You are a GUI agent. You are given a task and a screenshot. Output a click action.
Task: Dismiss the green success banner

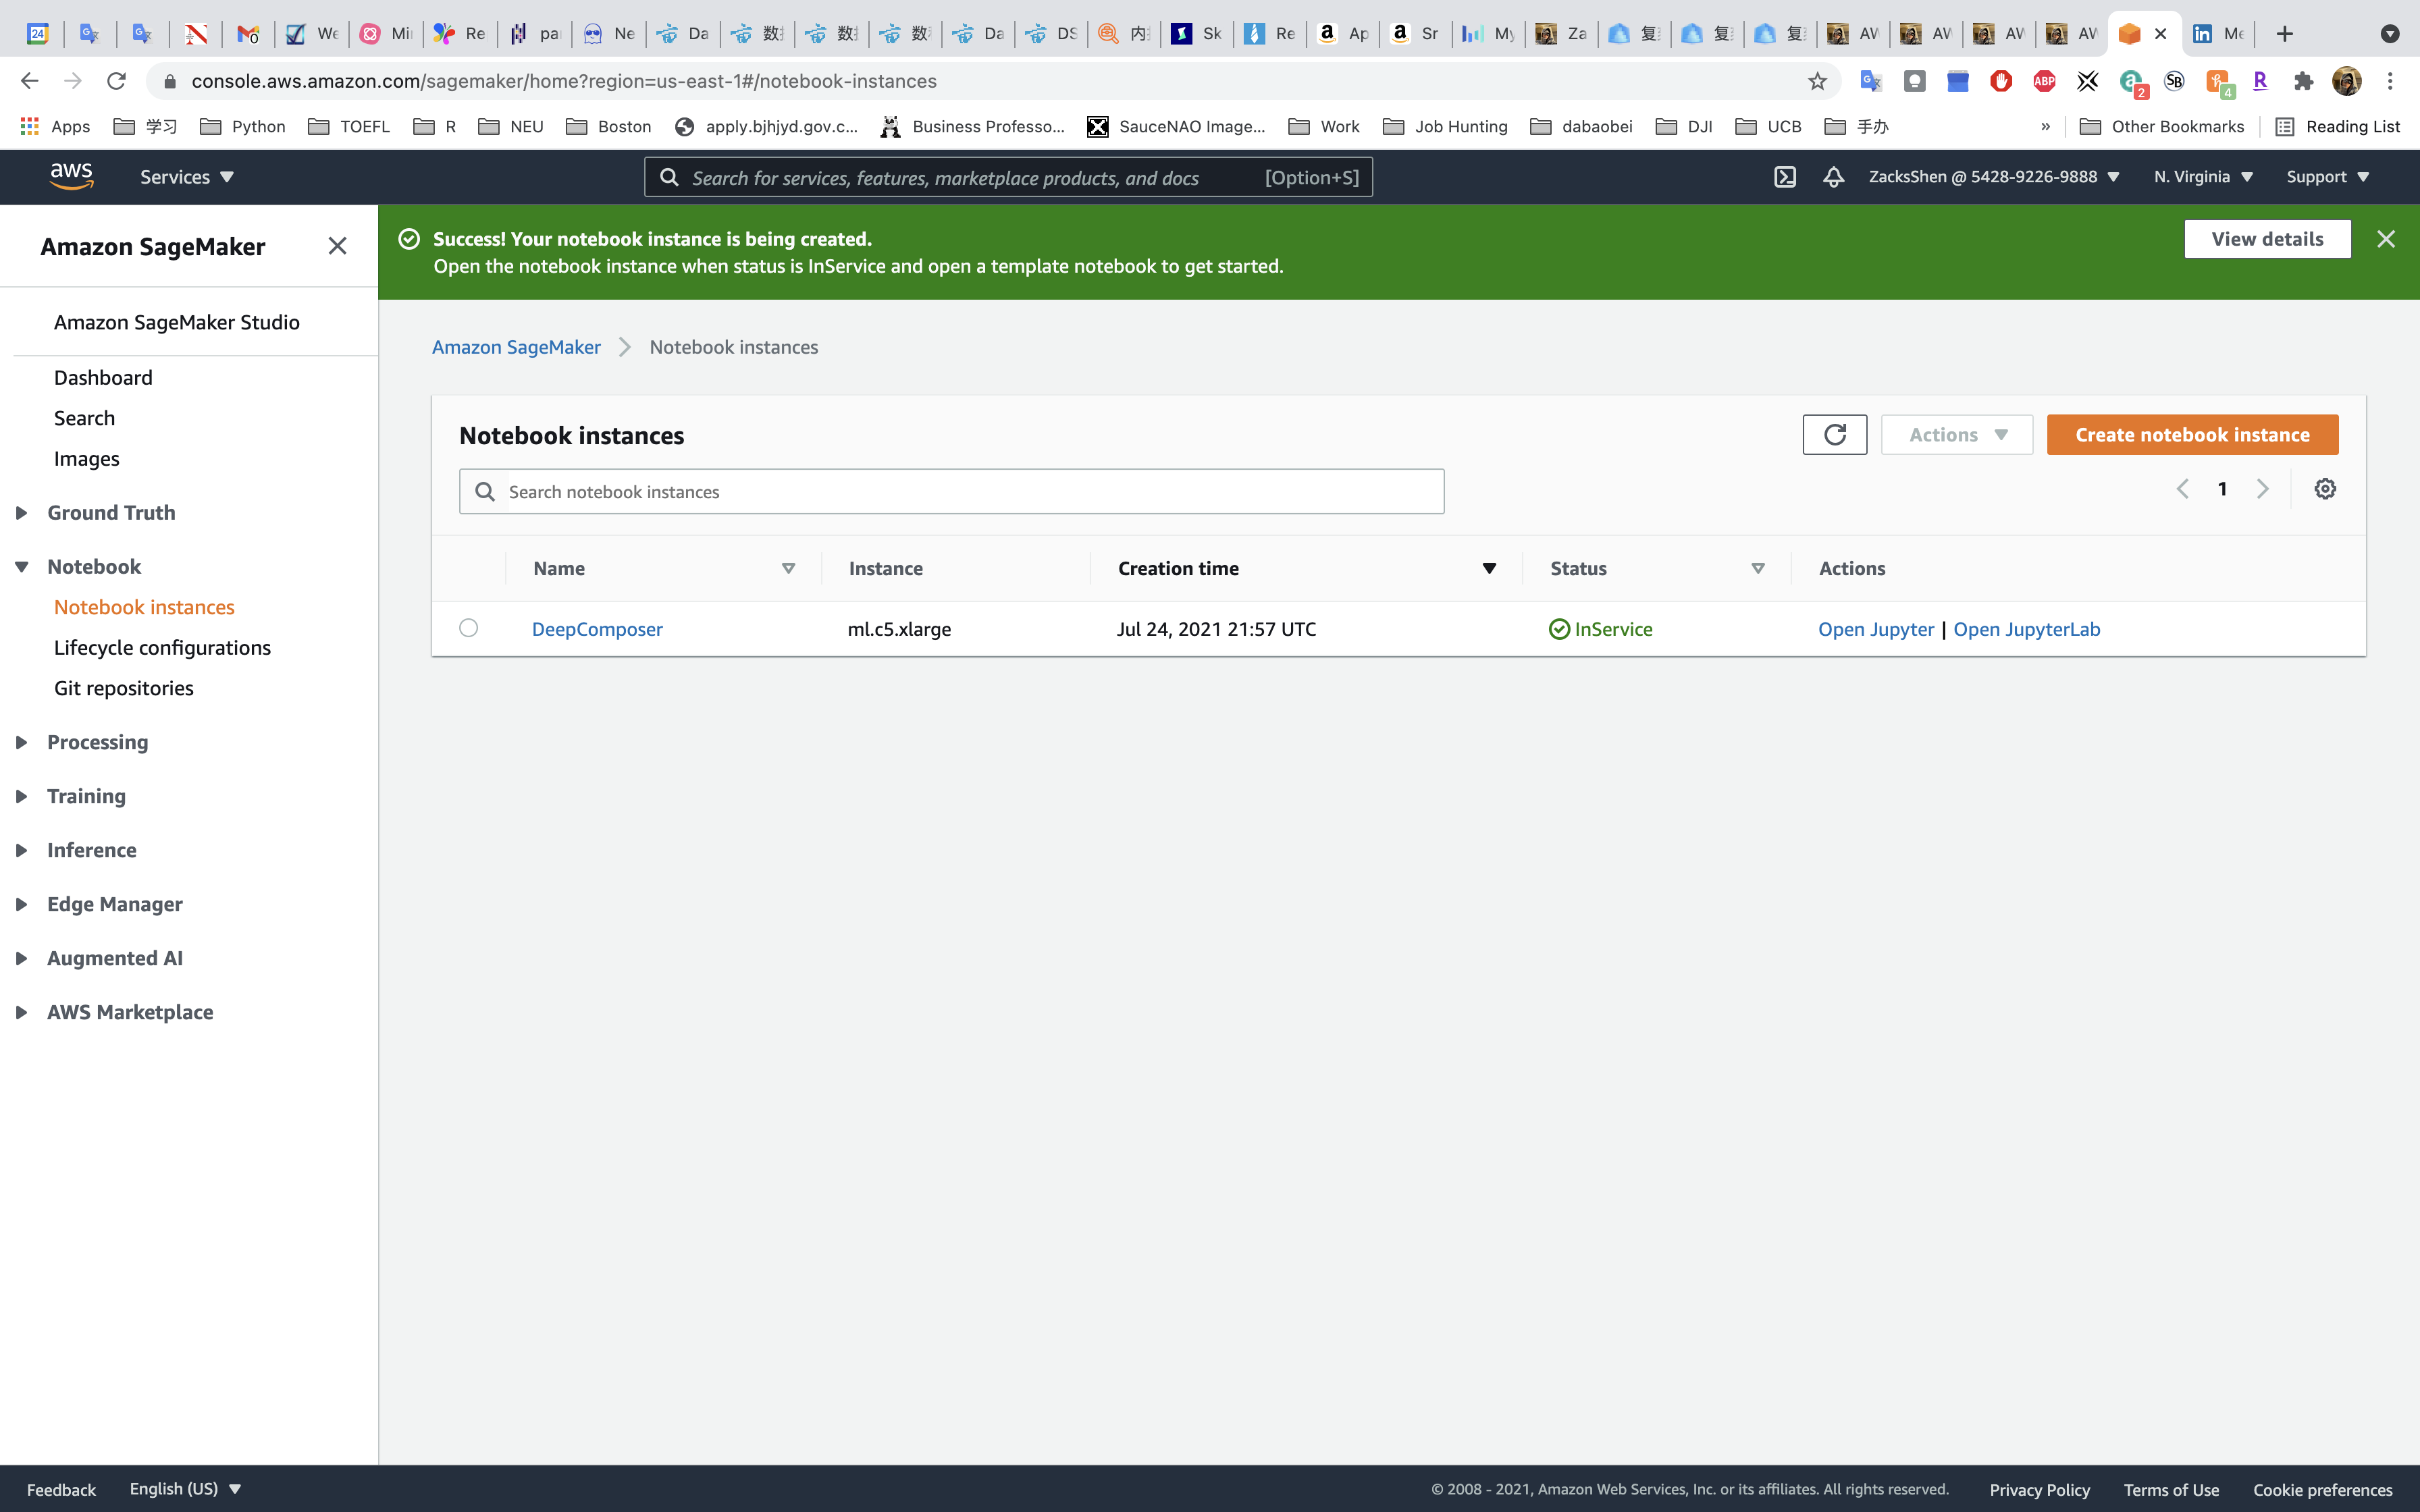pyautogui.click(x=2386, y=239)
